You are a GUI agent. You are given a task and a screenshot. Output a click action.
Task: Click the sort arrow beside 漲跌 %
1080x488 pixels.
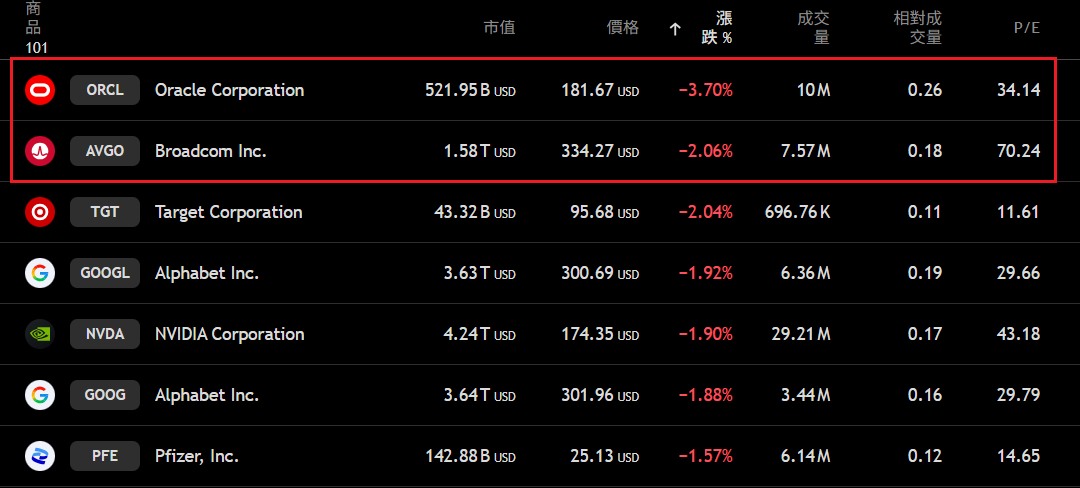coord(675,29)
